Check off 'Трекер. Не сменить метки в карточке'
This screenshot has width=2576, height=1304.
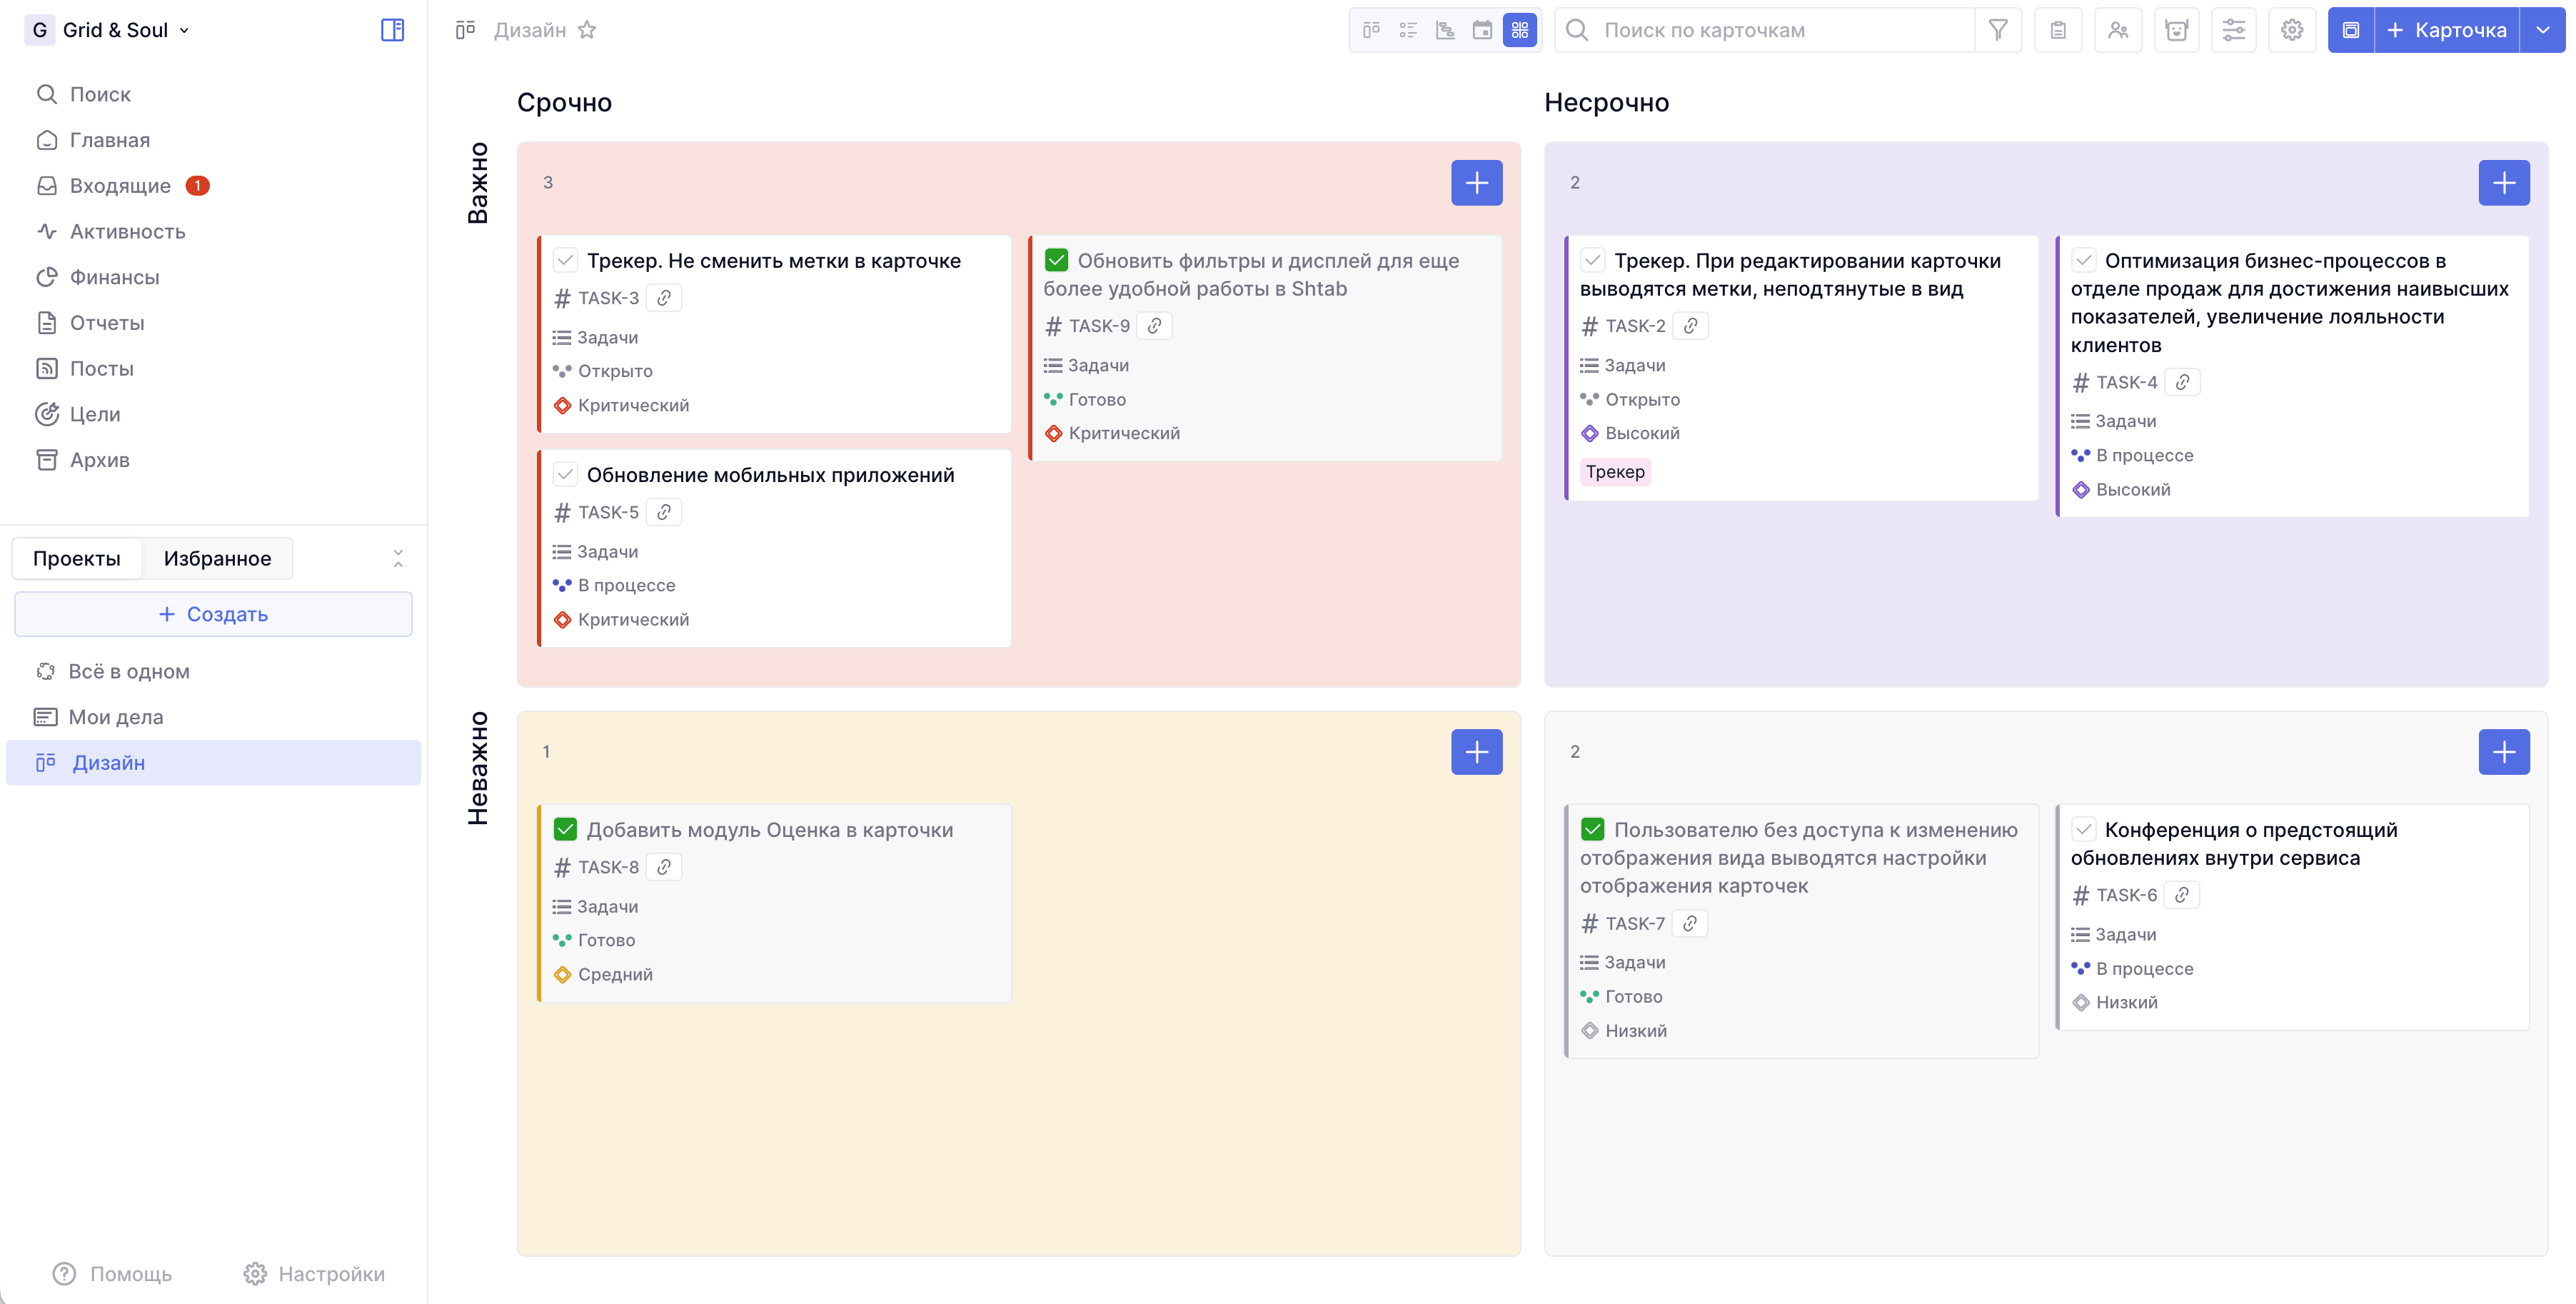coord(565,261)
